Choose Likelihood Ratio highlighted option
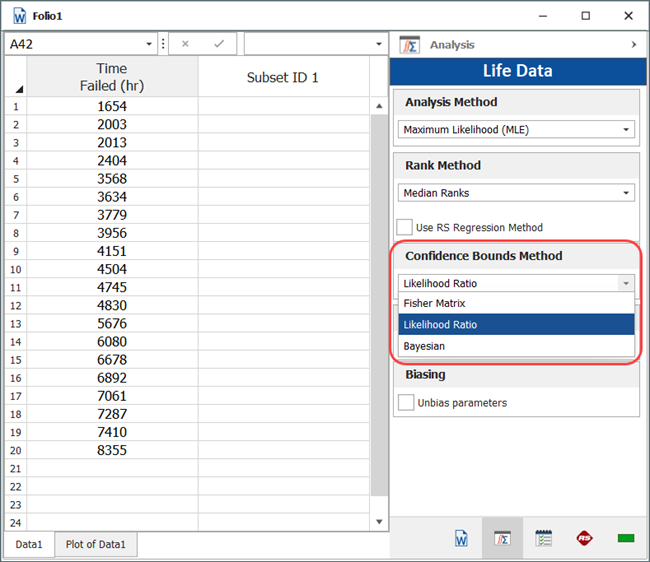 pos(516,325)
